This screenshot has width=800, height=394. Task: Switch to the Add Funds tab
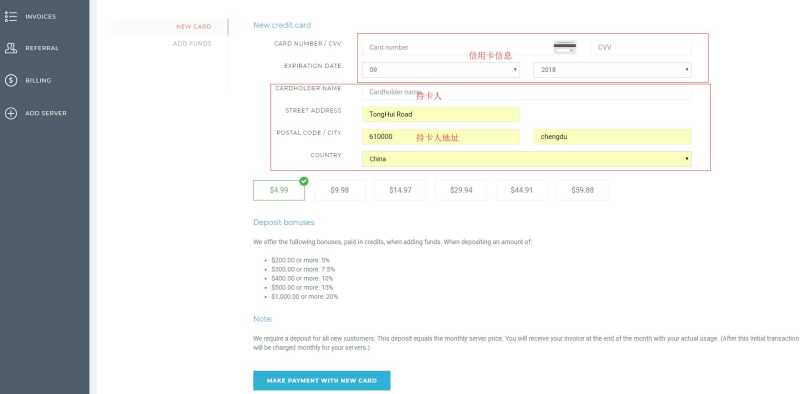[x=192, y=44]
